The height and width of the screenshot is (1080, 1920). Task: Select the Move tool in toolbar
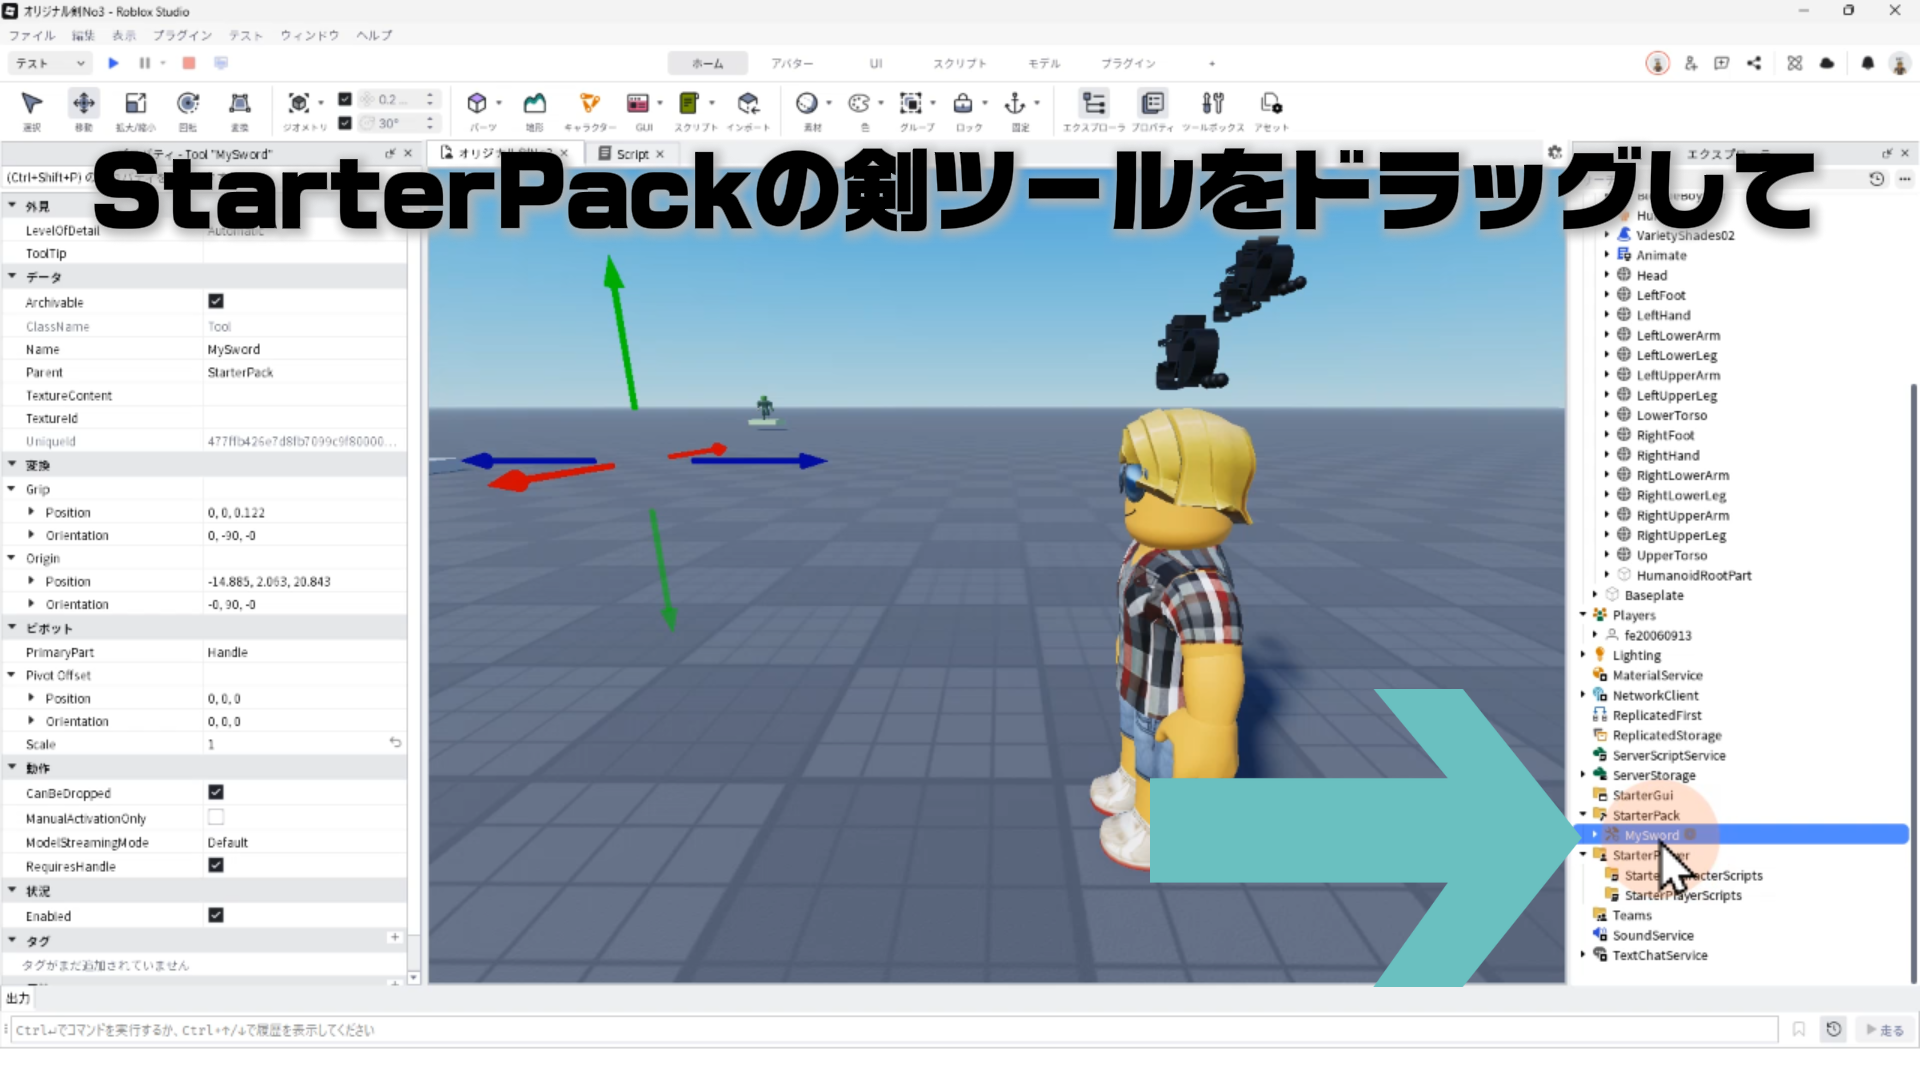[x=84, y=104]
